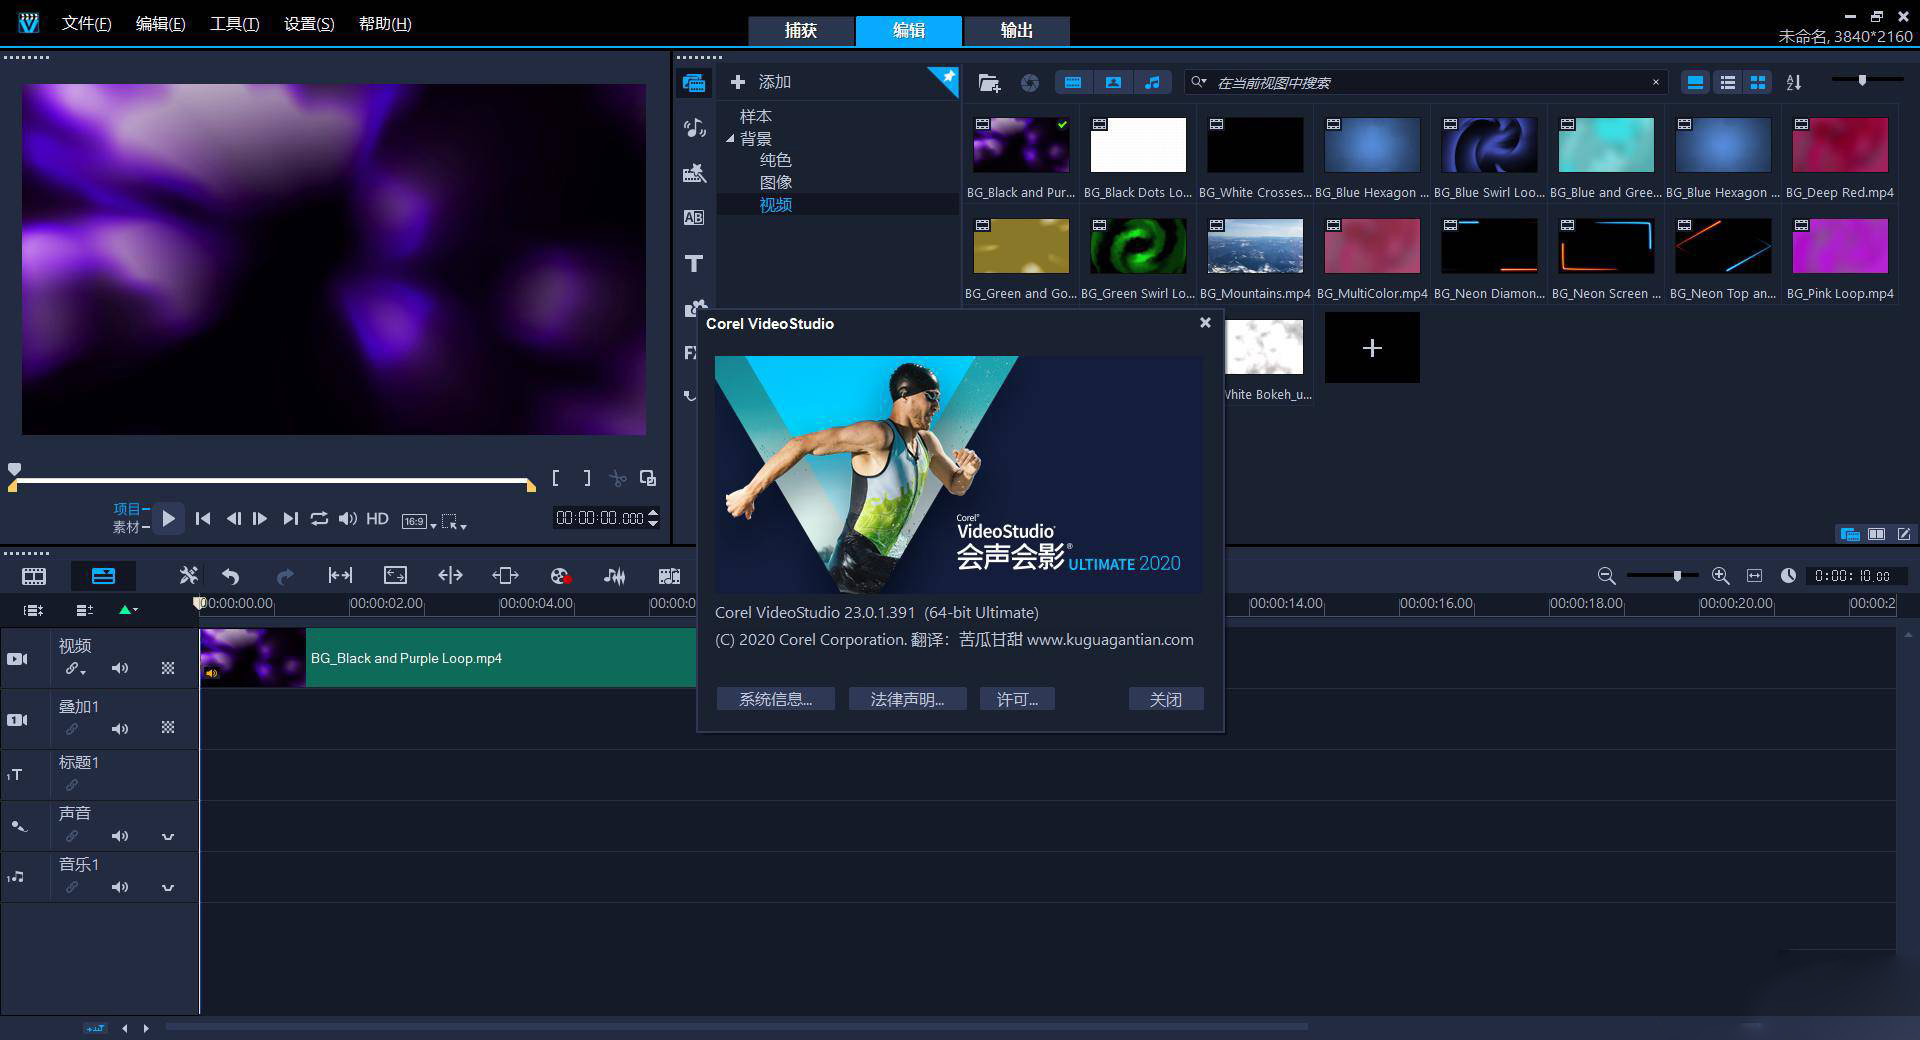This screenshot has height=1040, width=1920.
Task: Mute the 声音 voice track
Action: pos(120,836)
